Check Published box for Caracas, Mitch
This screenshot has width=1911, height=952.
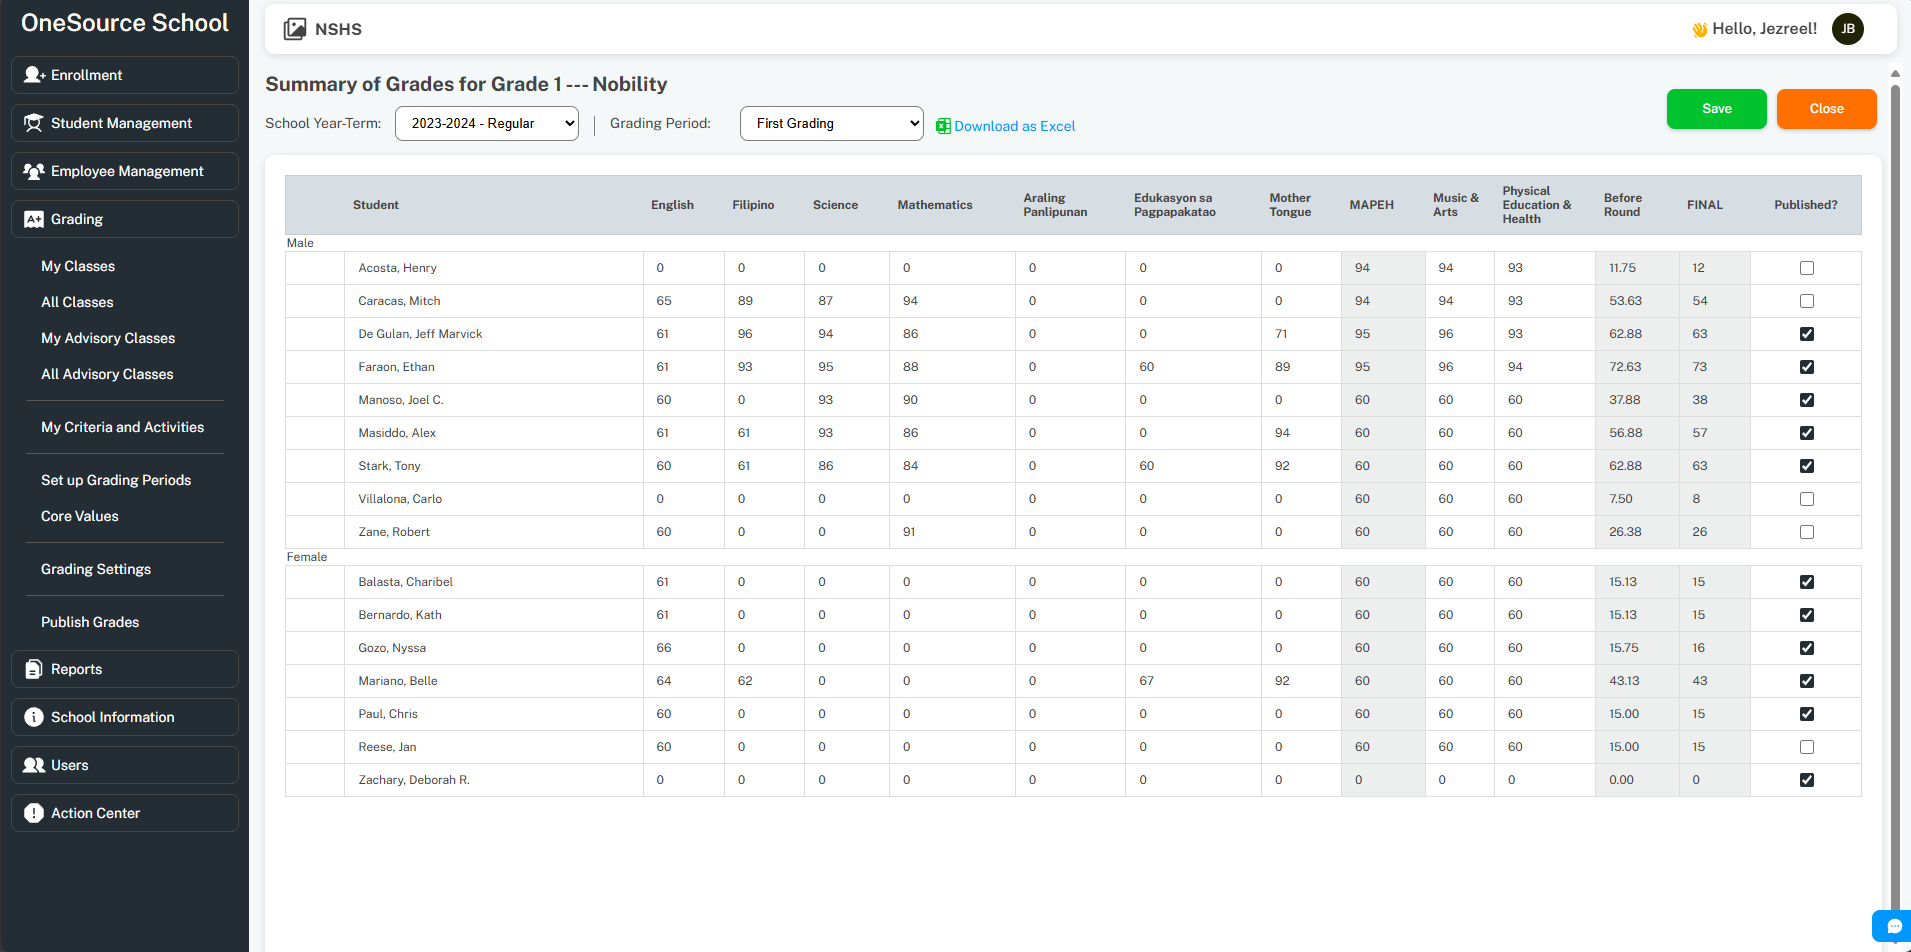tap(1806, 301)
